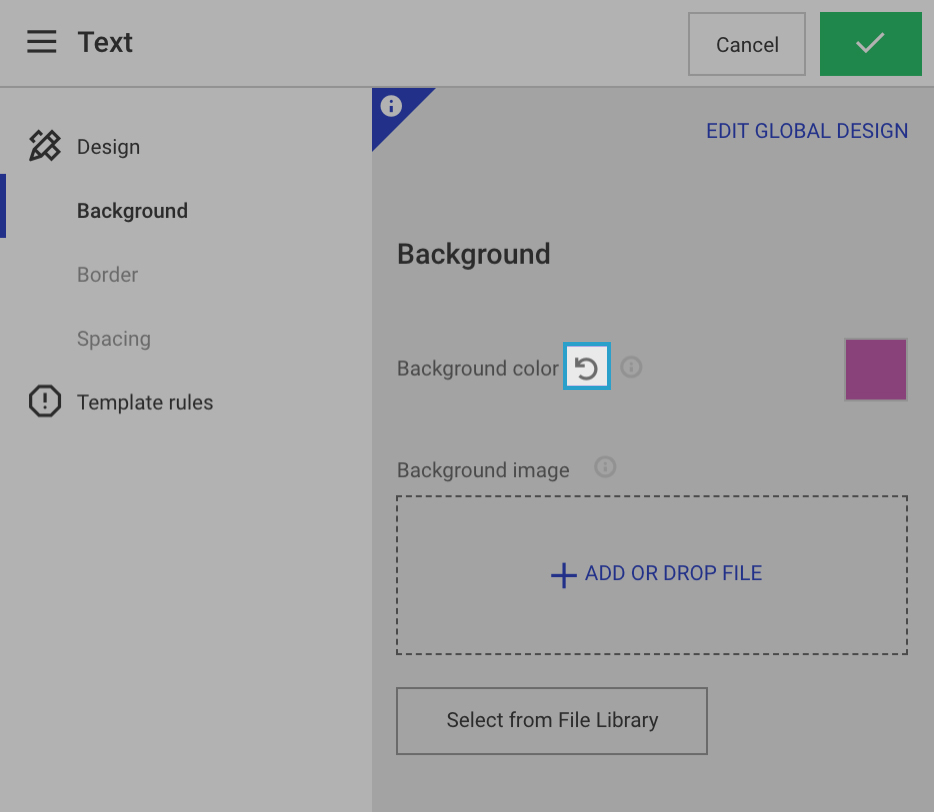Click ADD OR DROP FILE

(674, 573)
